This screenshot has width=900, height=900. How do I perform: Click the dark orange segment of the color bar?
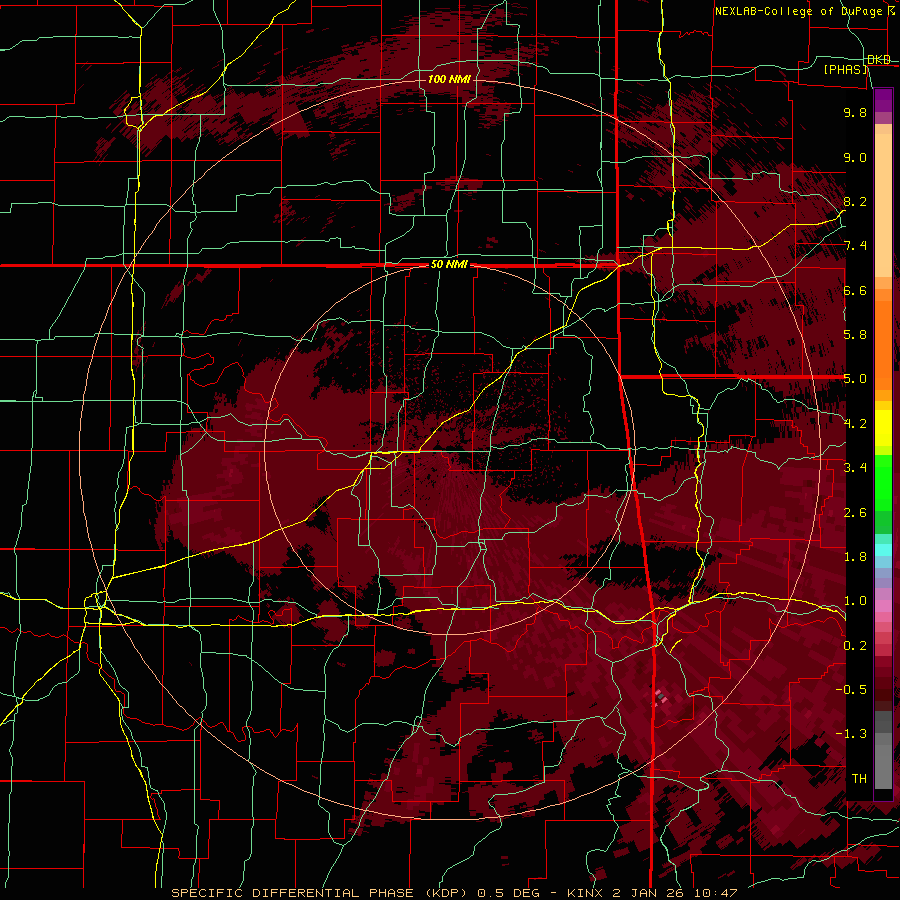tap(883, 346)
